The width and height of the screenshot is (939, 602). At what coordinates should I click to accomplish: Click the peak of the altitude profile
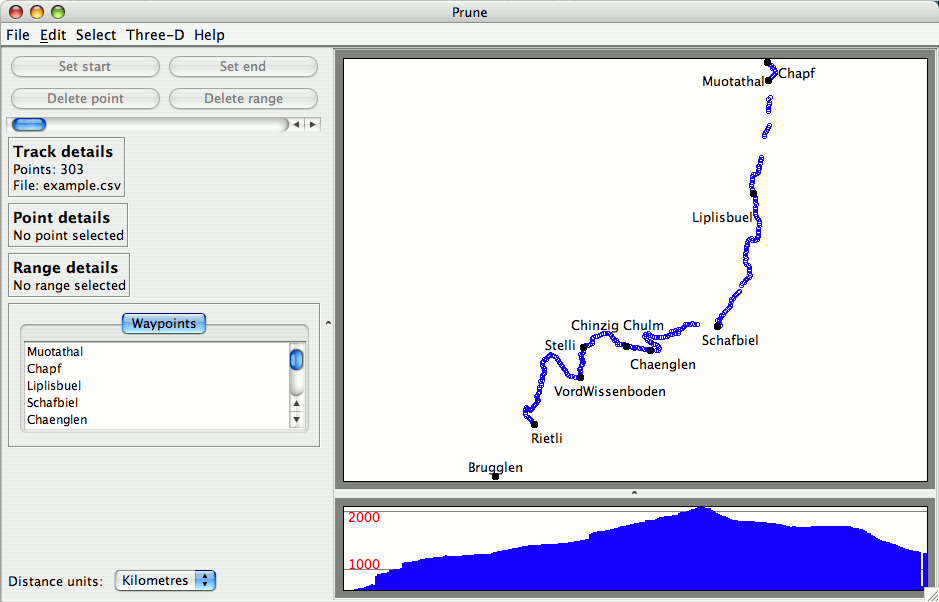click(x=702, y=509)
